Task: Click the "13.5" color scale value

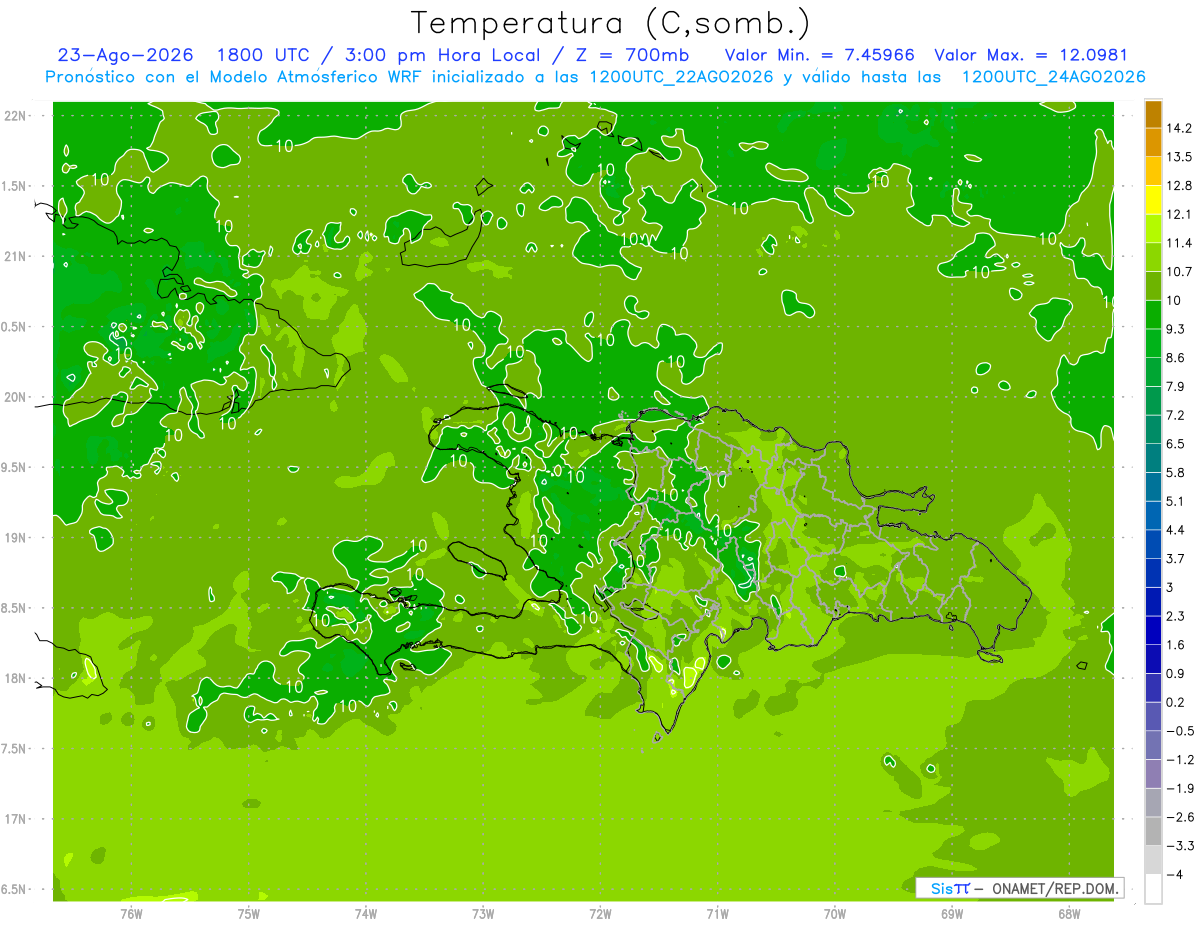Action: (1180, 157)
